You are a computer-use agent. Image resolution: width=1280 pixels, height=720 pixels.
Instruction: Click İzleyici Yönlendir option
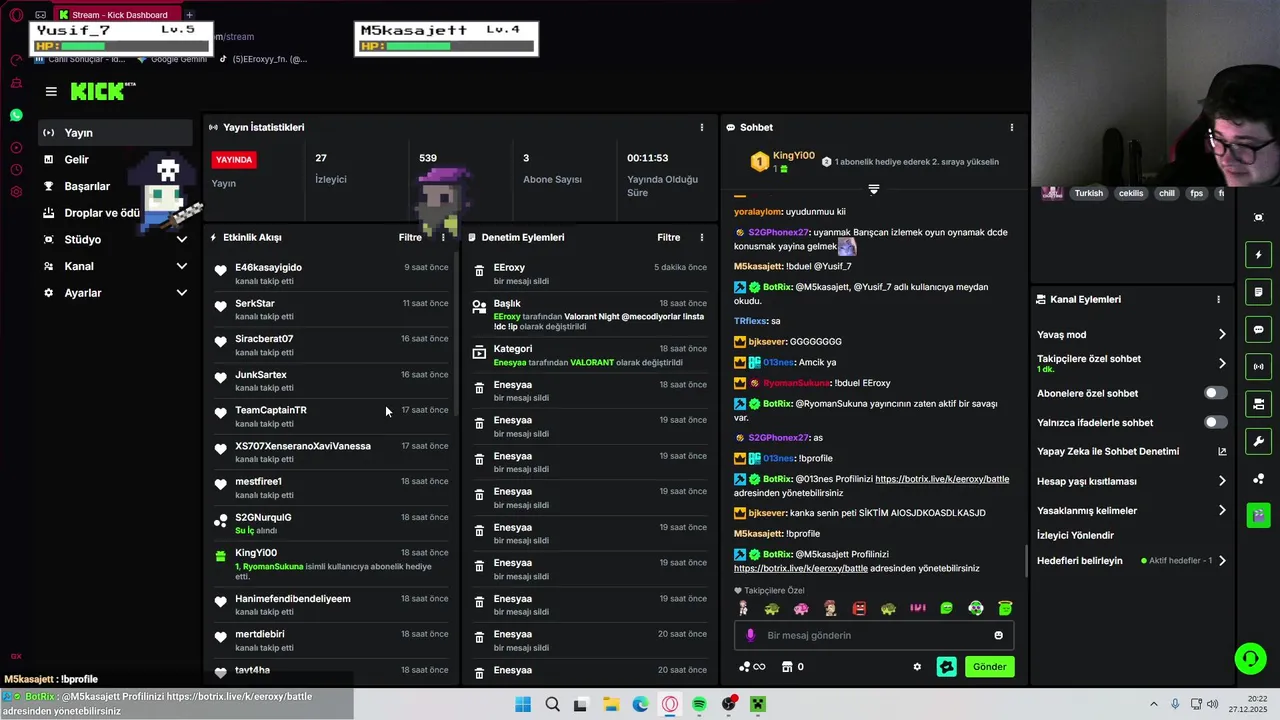pos(1075,535)
